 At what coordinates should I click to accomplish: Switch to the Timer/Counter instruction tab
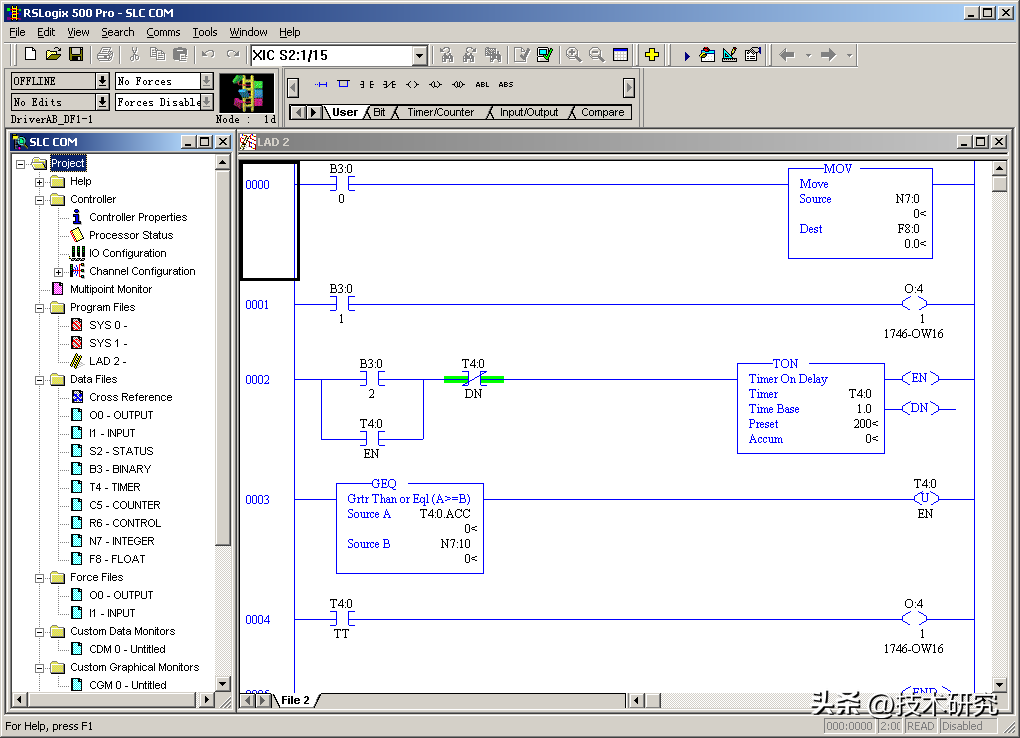pyautogui.click(x=439, y=112)
